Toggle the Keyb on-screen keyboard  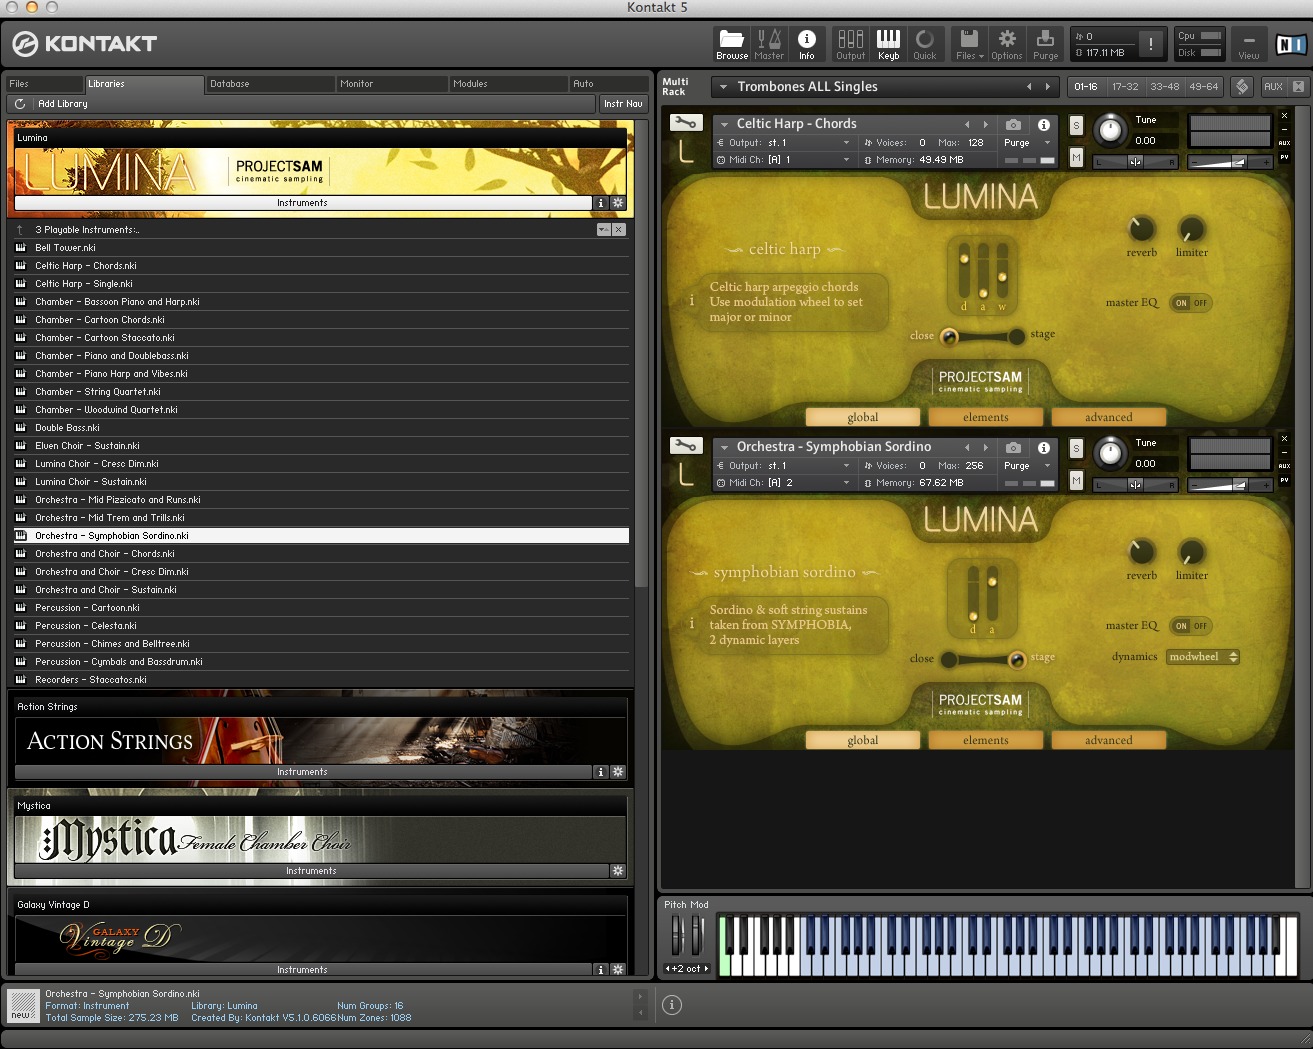pyautogui.click(x=888, y=44)
